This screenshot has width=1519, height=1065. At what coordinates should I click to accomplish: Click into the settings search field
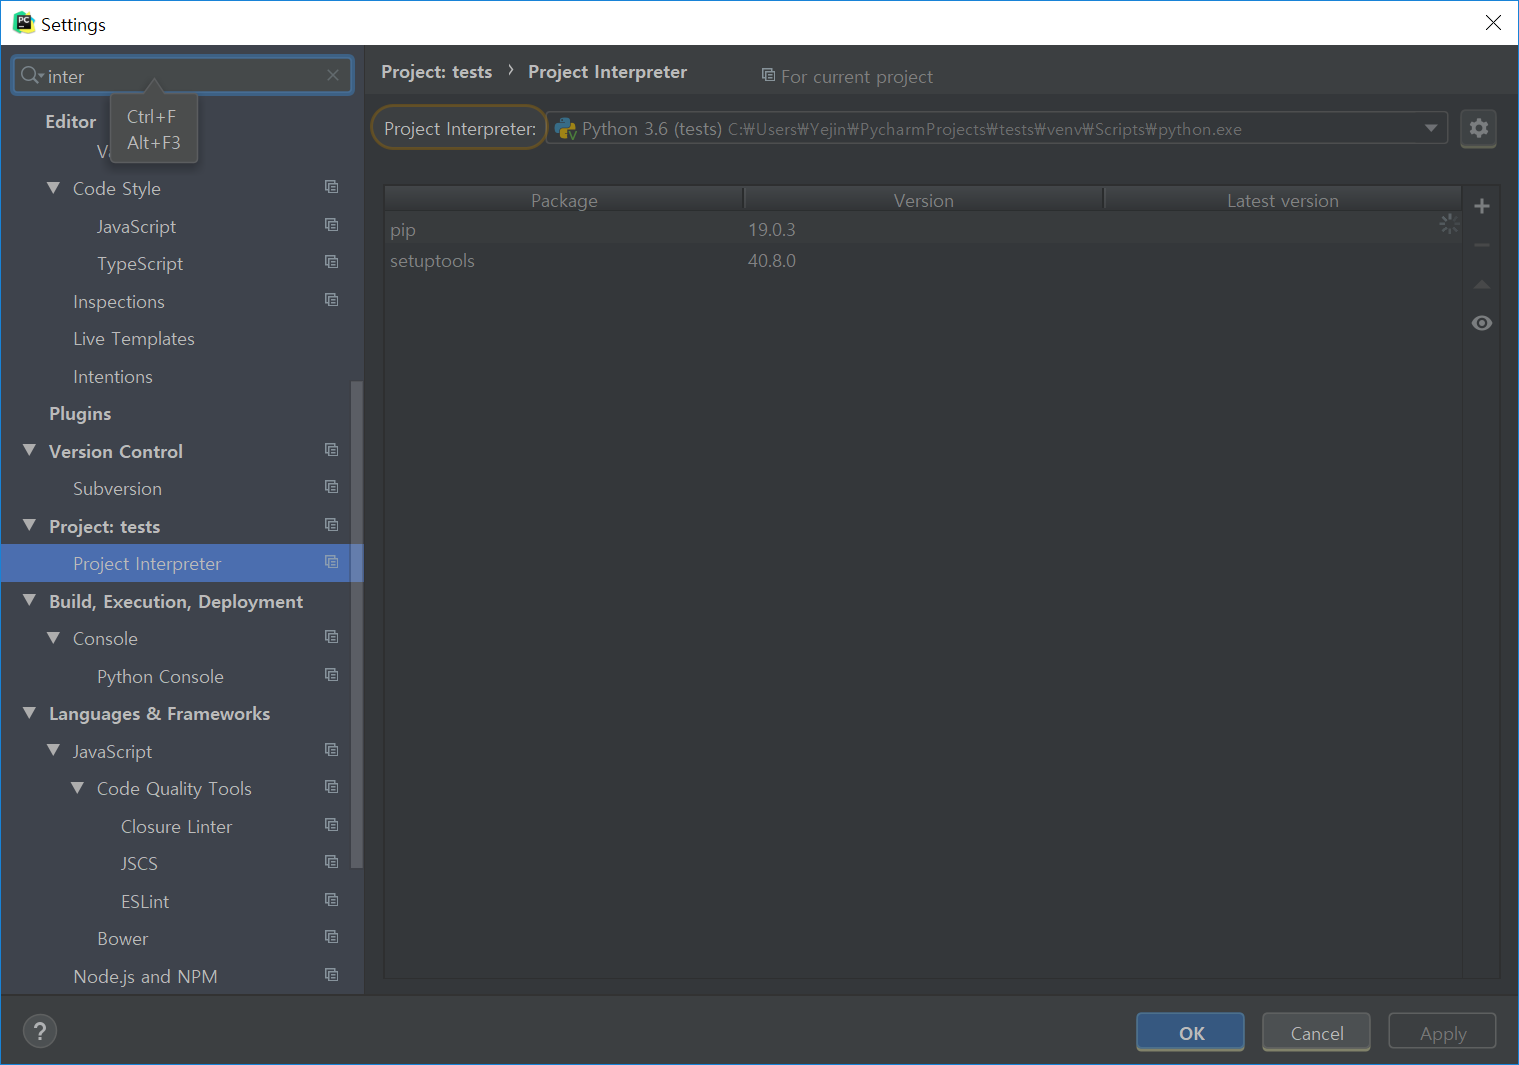coord(185,76)
